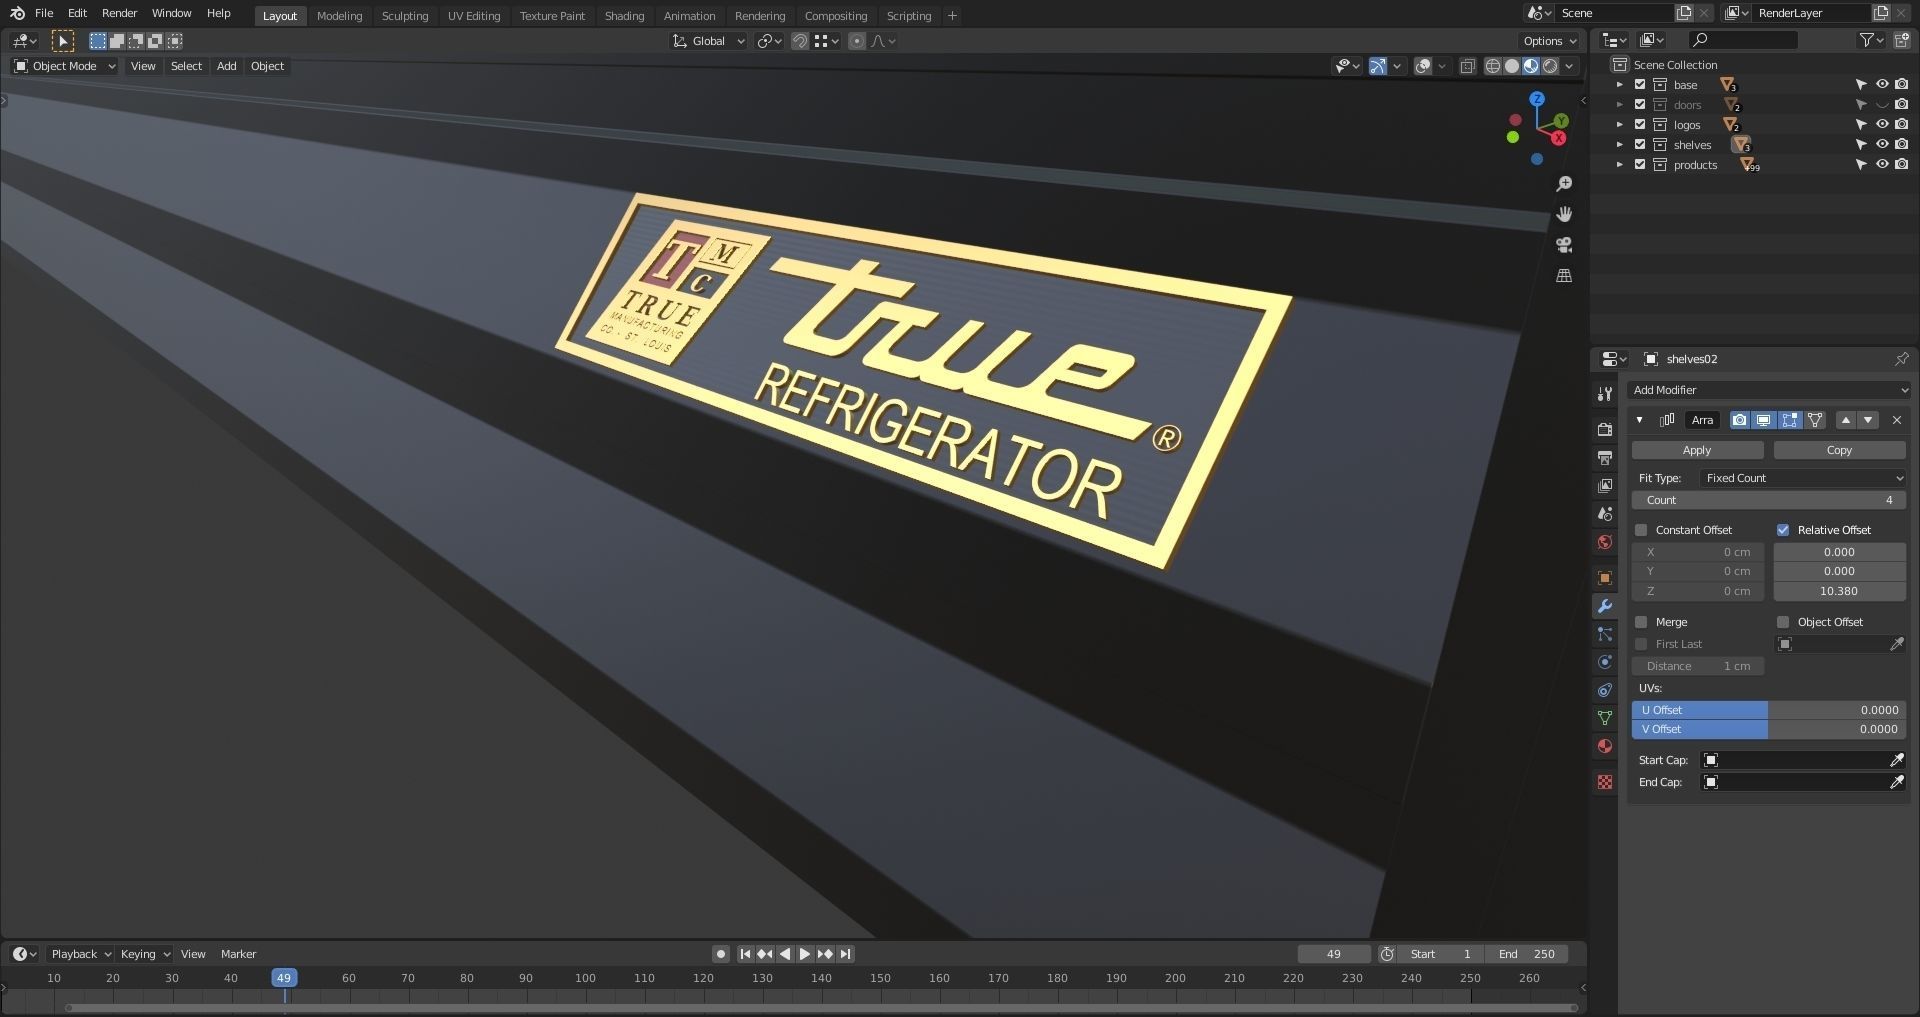This screenshot has height=1017, width=1920.
Task: Open View Layer properties tab
Action: click(x=1605, y=485)
